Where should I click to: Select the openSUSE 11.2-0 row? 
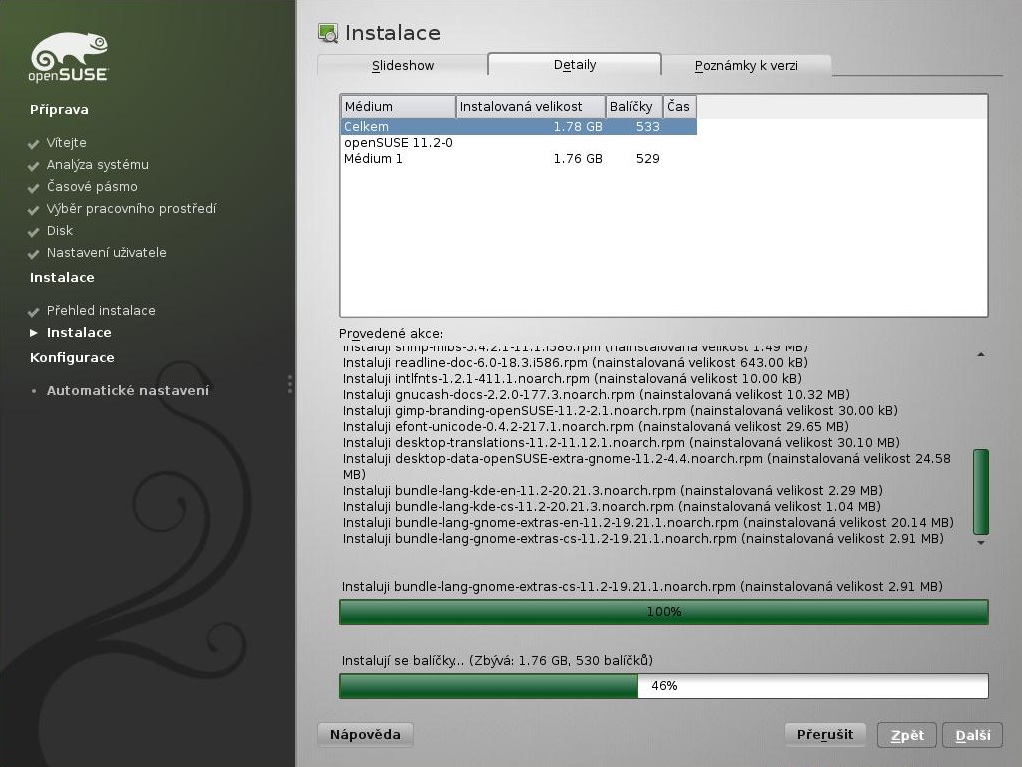point(519,143)
